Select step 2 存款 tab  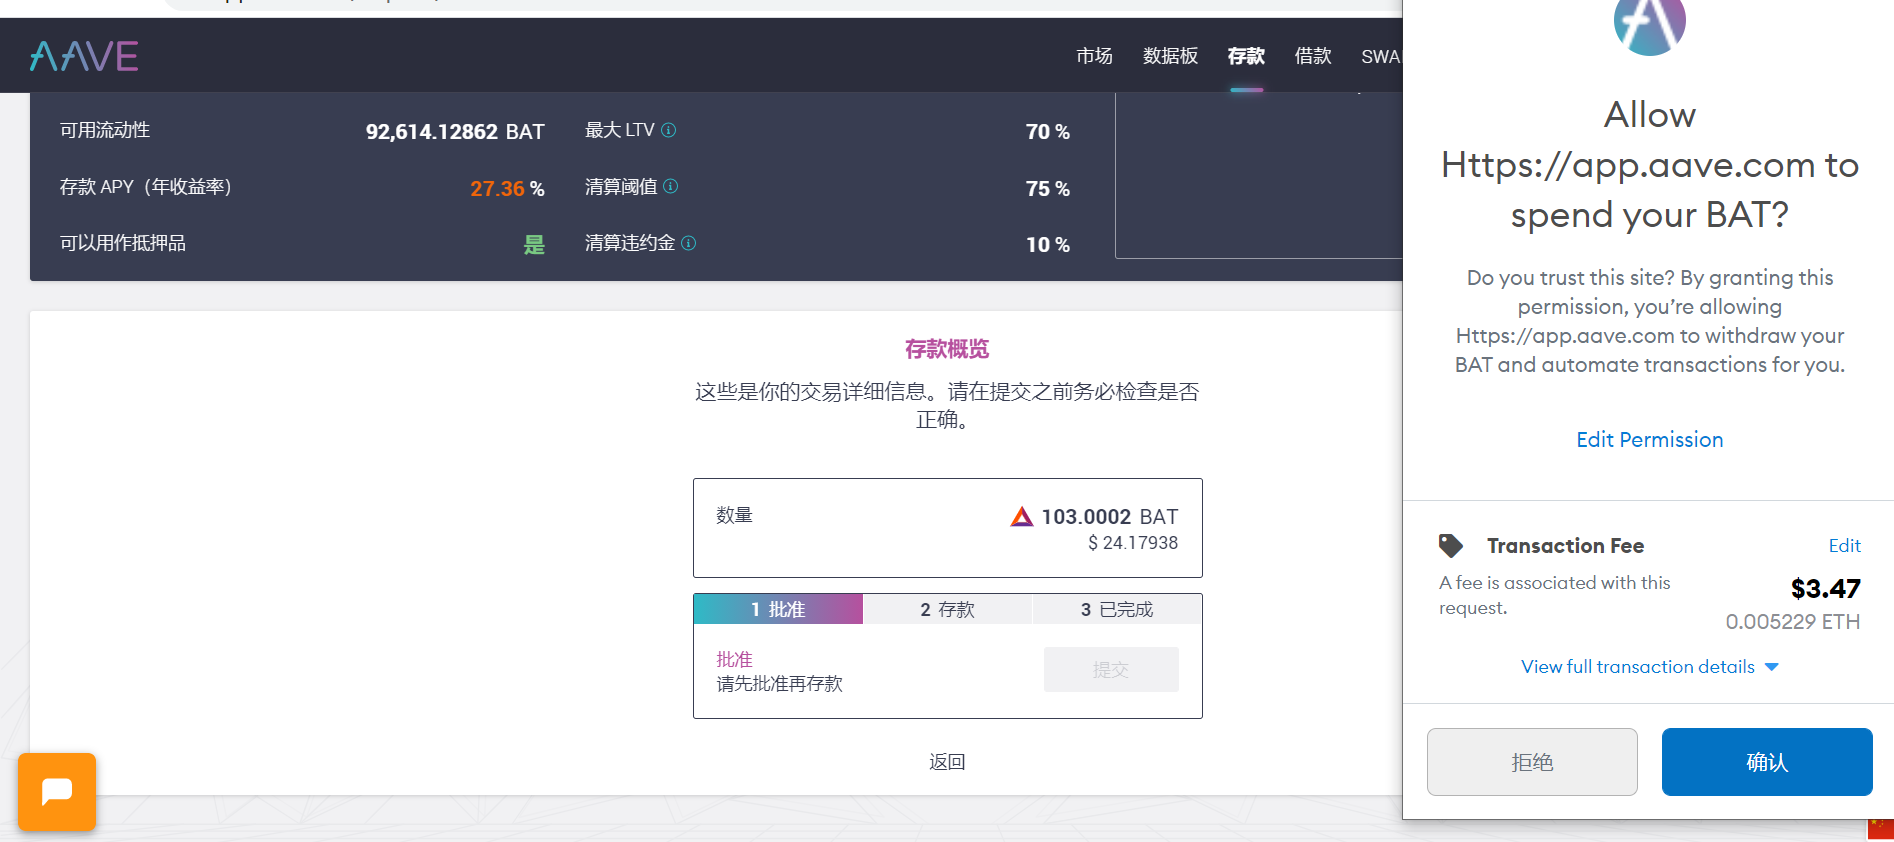947,609
